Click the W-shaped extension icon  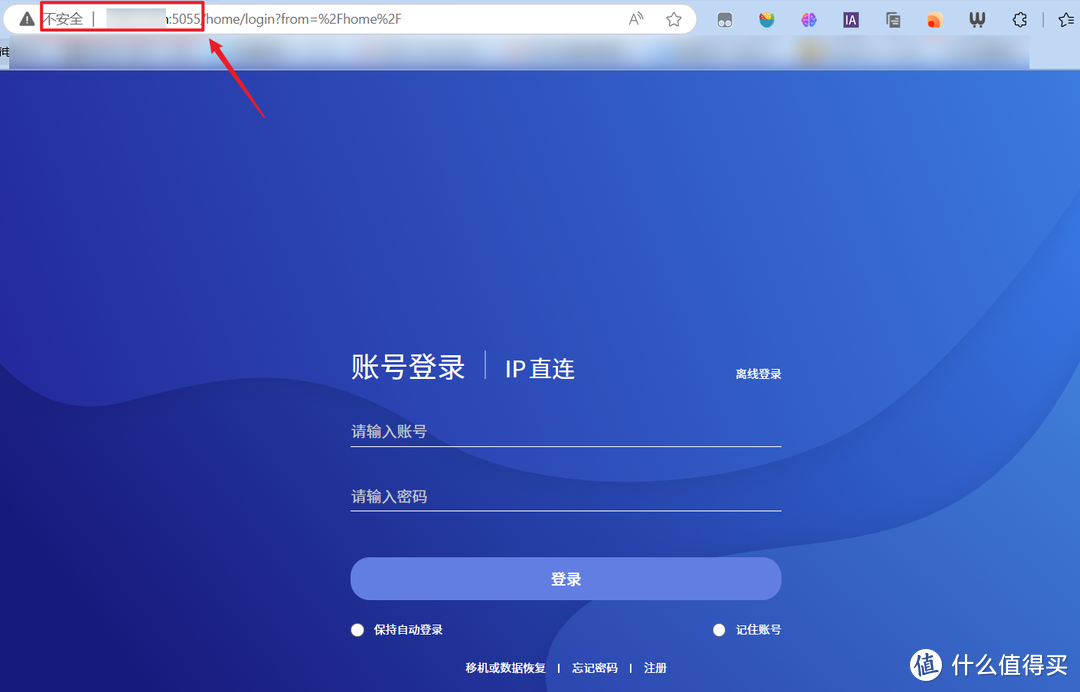click(977, 19)
